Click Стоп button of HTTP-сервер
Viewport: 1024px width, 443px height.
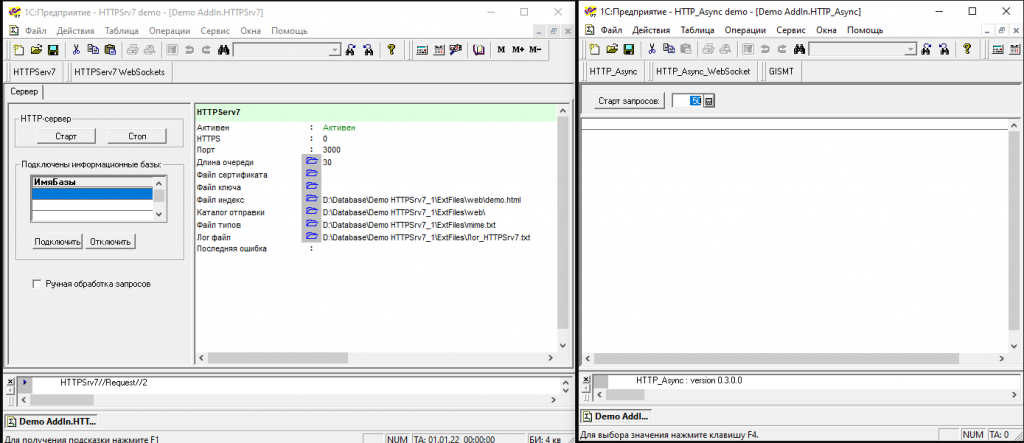[136, 136]
